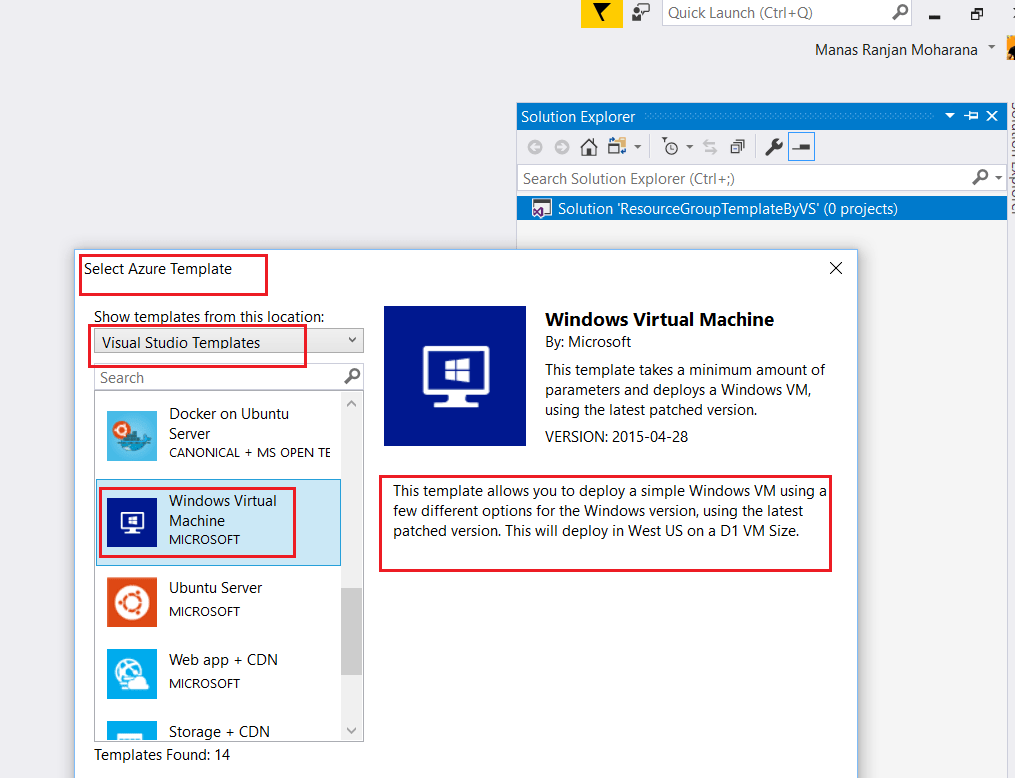Image resolution: width=1015 pixels, height=778 pixels.
Task: Click Solution Explorer Back arrow icon
Action: pyautogui.click(x=535, y=148)
